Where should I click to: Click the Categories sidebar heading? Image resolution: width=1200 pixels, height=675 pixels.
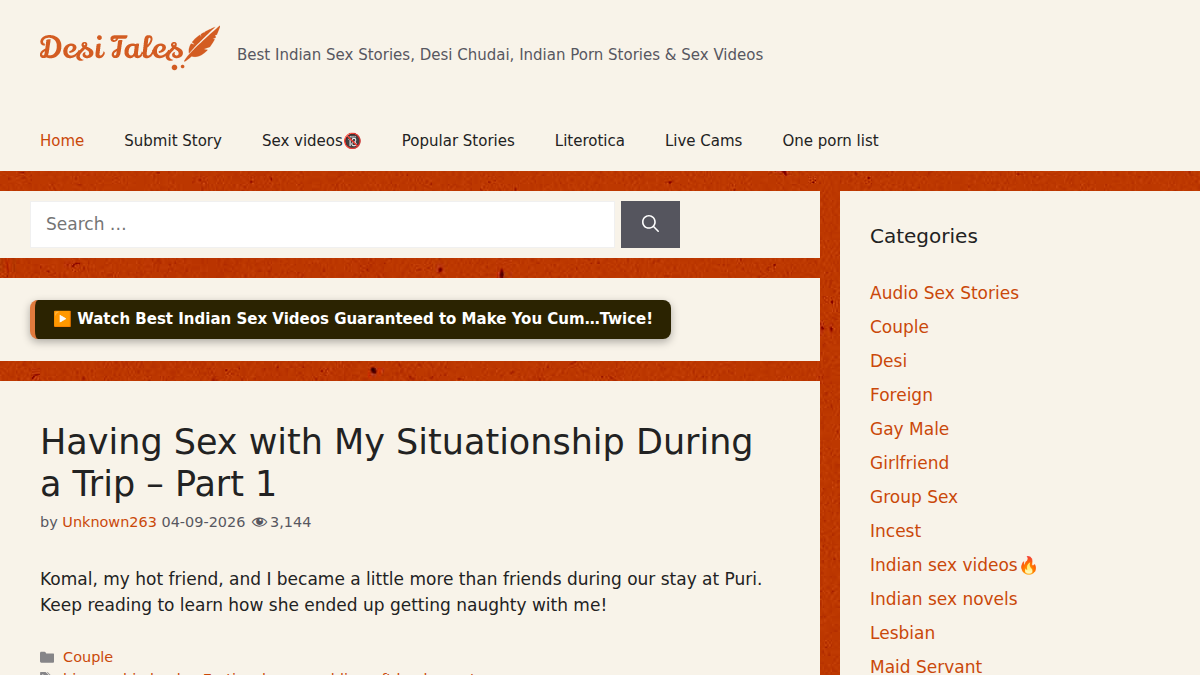(924, 236)
